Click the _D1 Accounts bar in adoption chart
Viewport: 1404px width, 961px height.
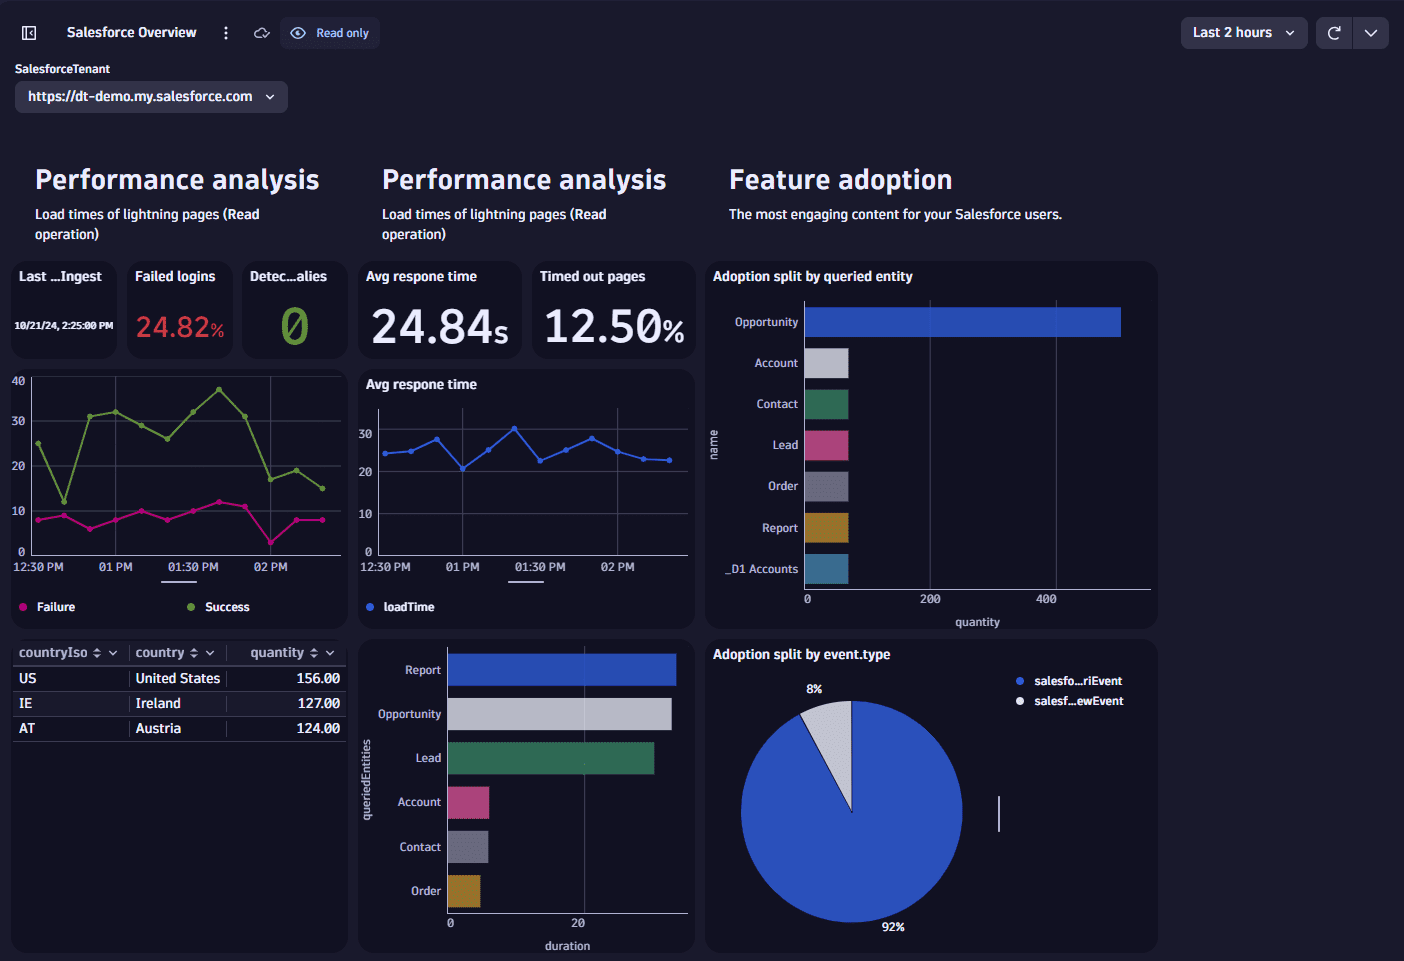826,569
